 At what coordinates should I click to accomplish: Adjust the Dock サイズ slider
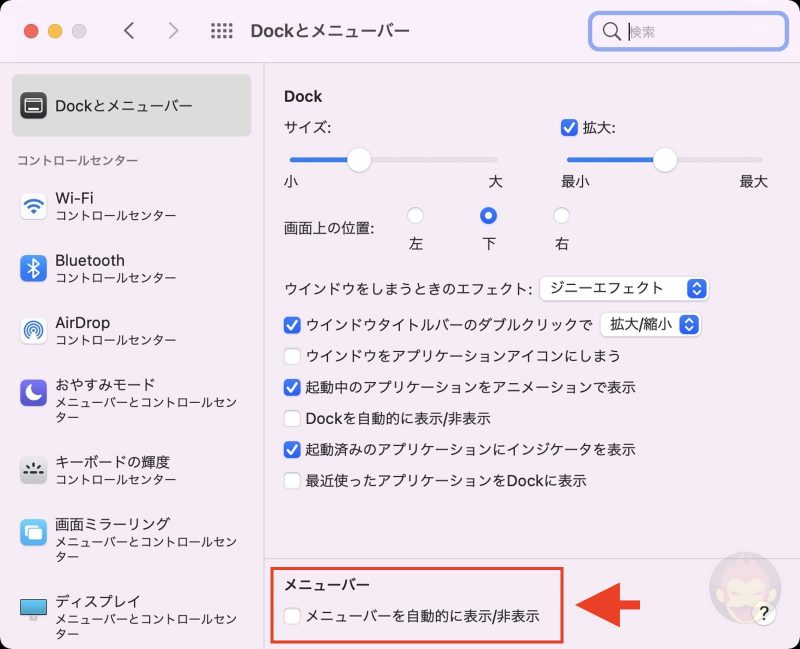360,159
